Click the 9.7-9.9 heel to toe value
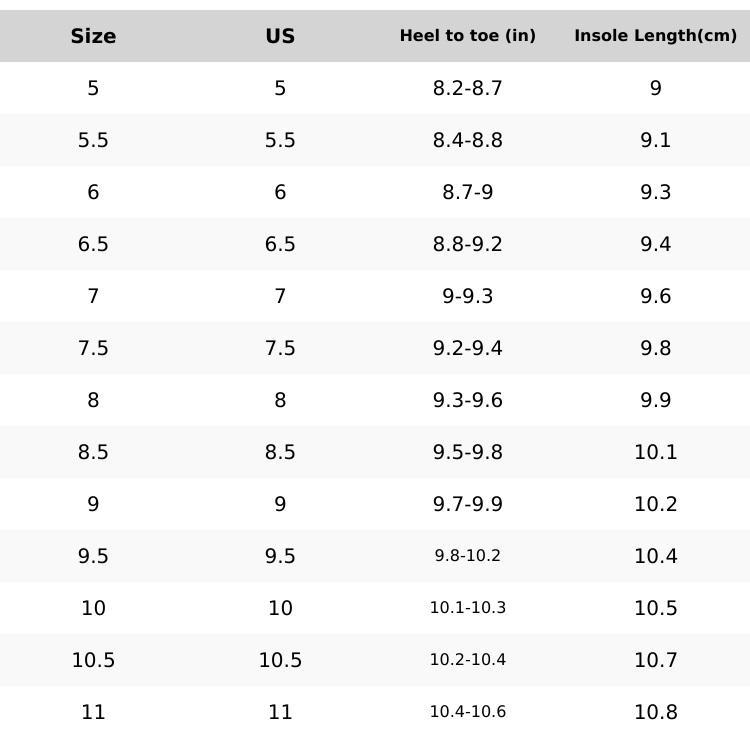The width and height of the screenshot is (750, 738). [x=467, y=504]
